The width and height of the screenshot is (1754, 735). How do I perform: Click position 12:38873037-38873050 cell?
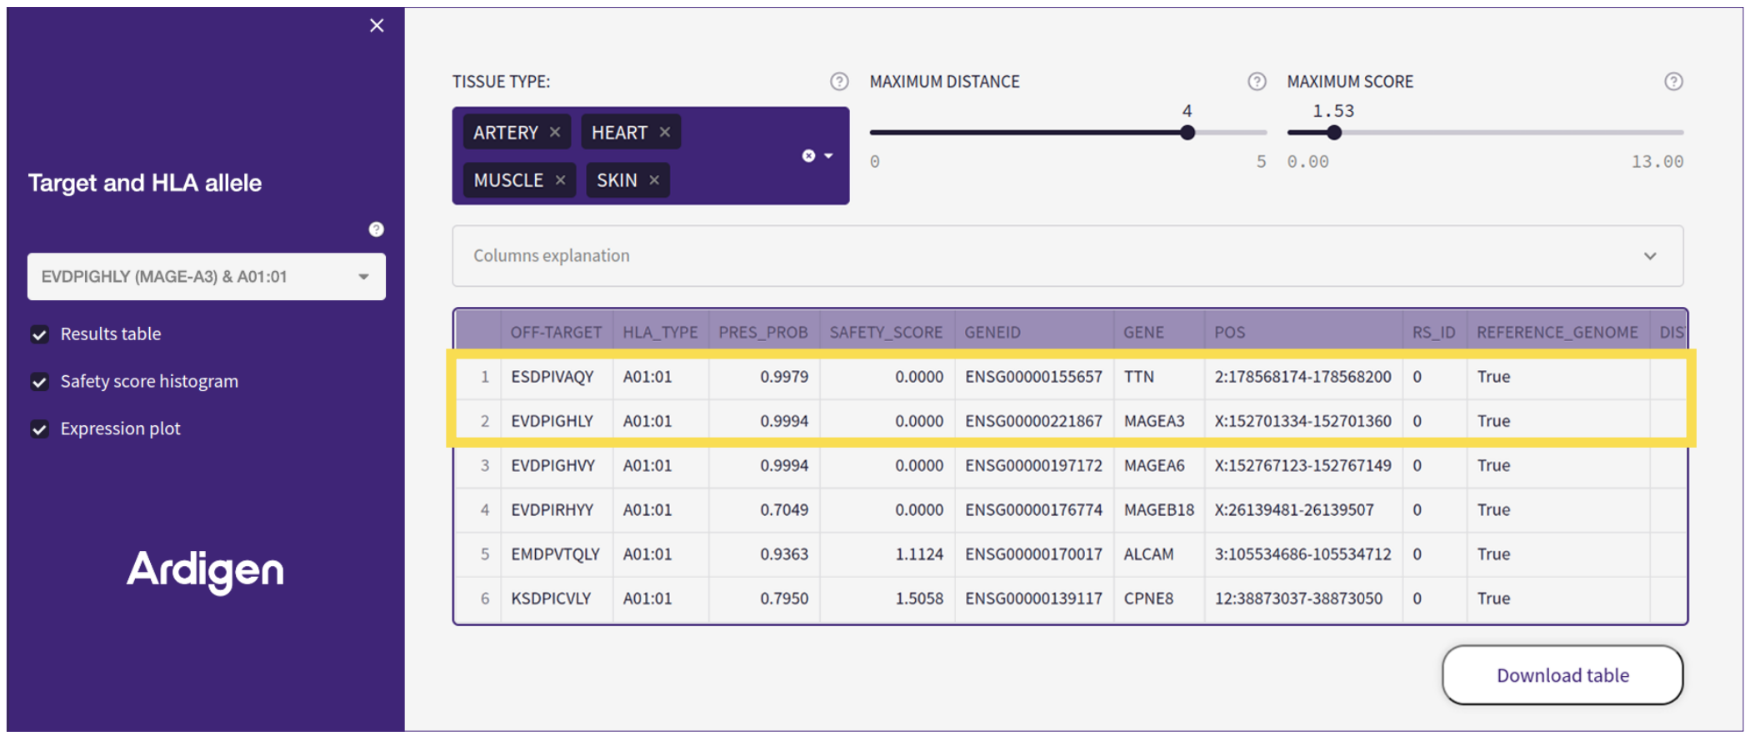(1303, 599)
